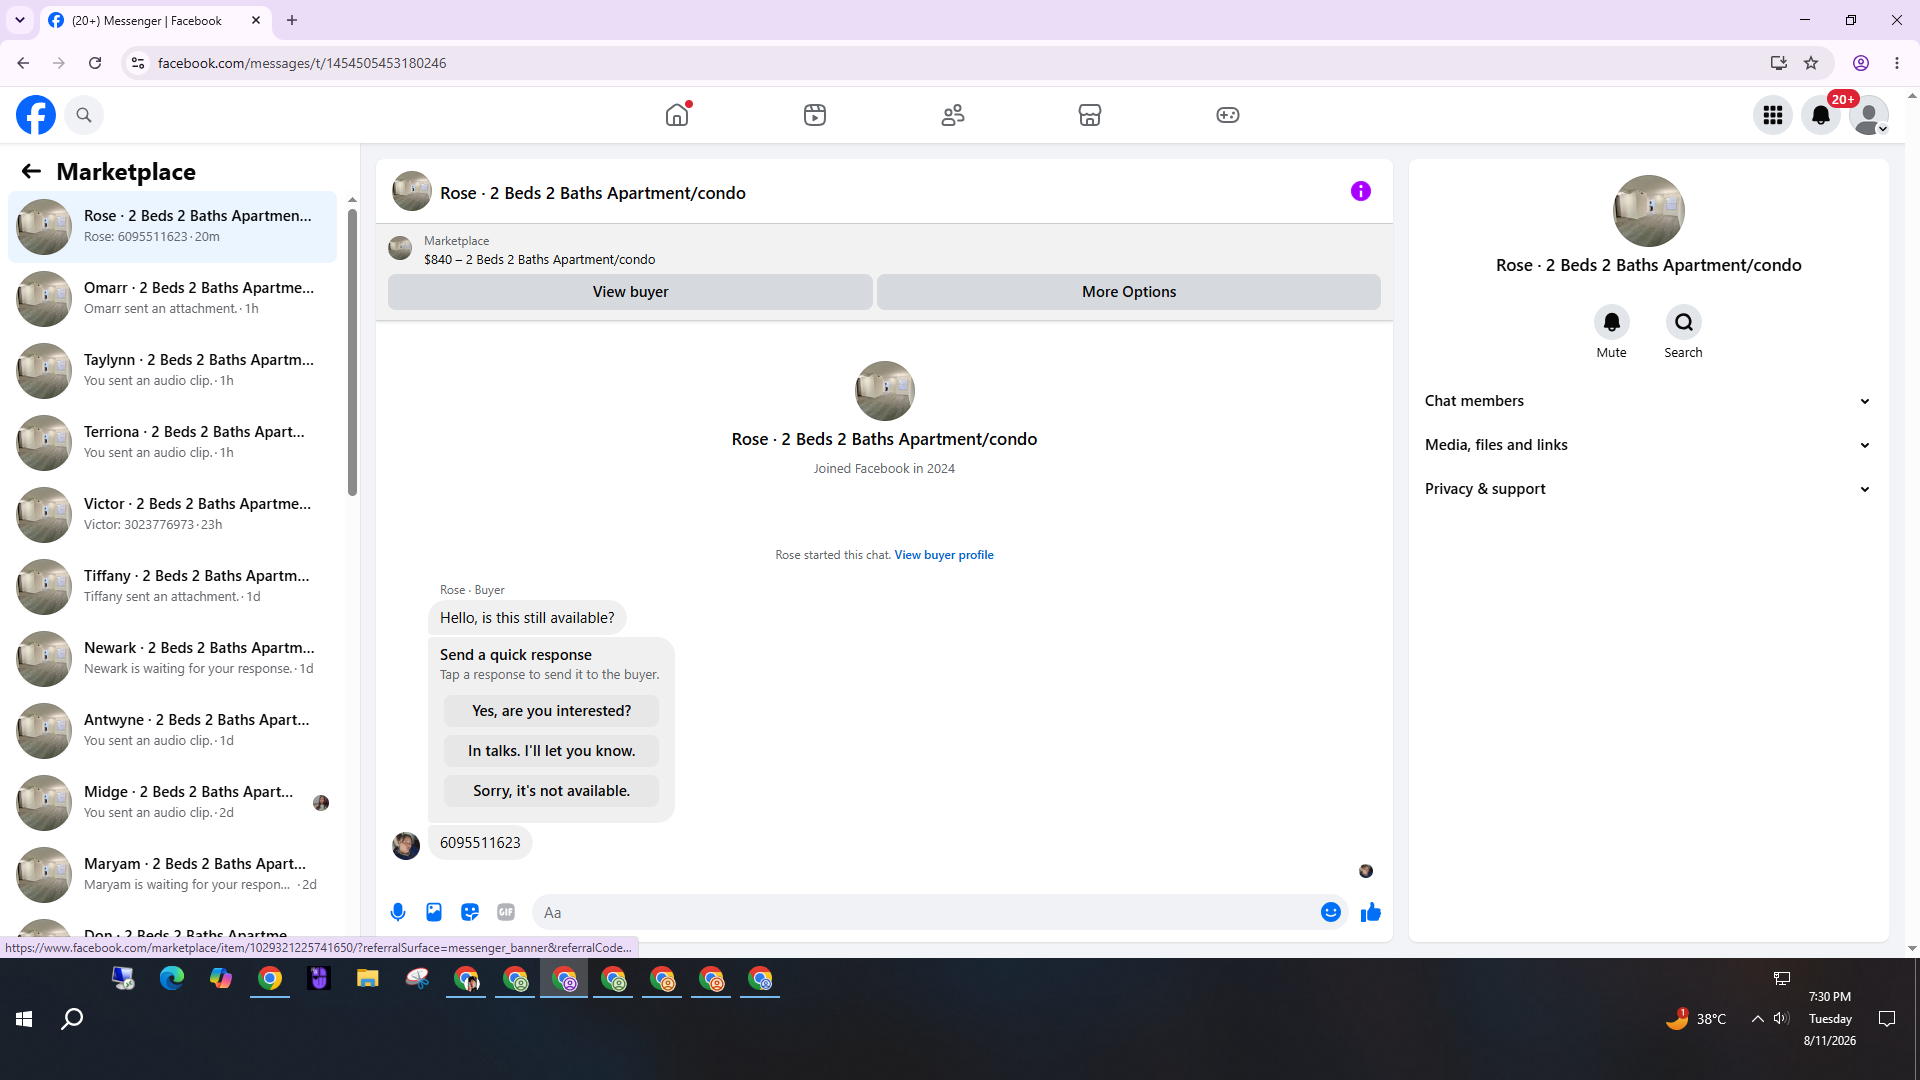Open the tab search dropdown arrow
The height and width of the screenshot is (1080, 1920).
click(x=20, y=20)
